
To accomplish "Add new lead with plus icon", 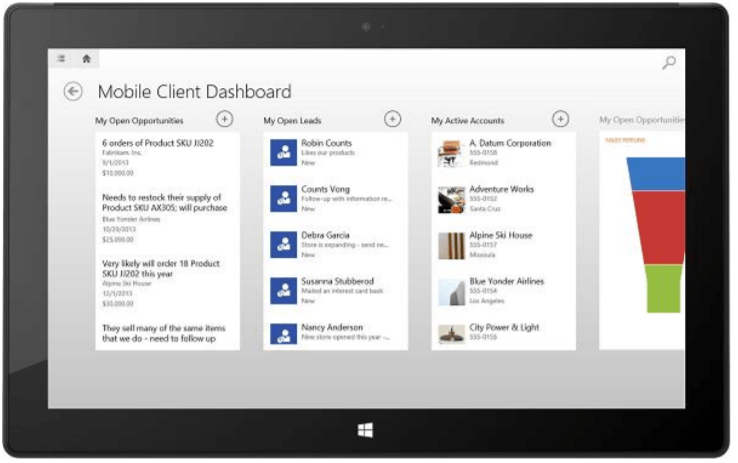I will [393, 119].
